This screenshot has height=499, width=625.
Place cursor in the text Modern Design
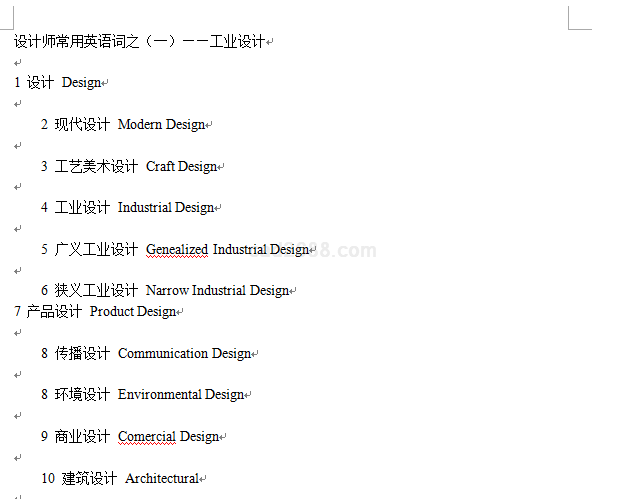(x=161, y=125)
